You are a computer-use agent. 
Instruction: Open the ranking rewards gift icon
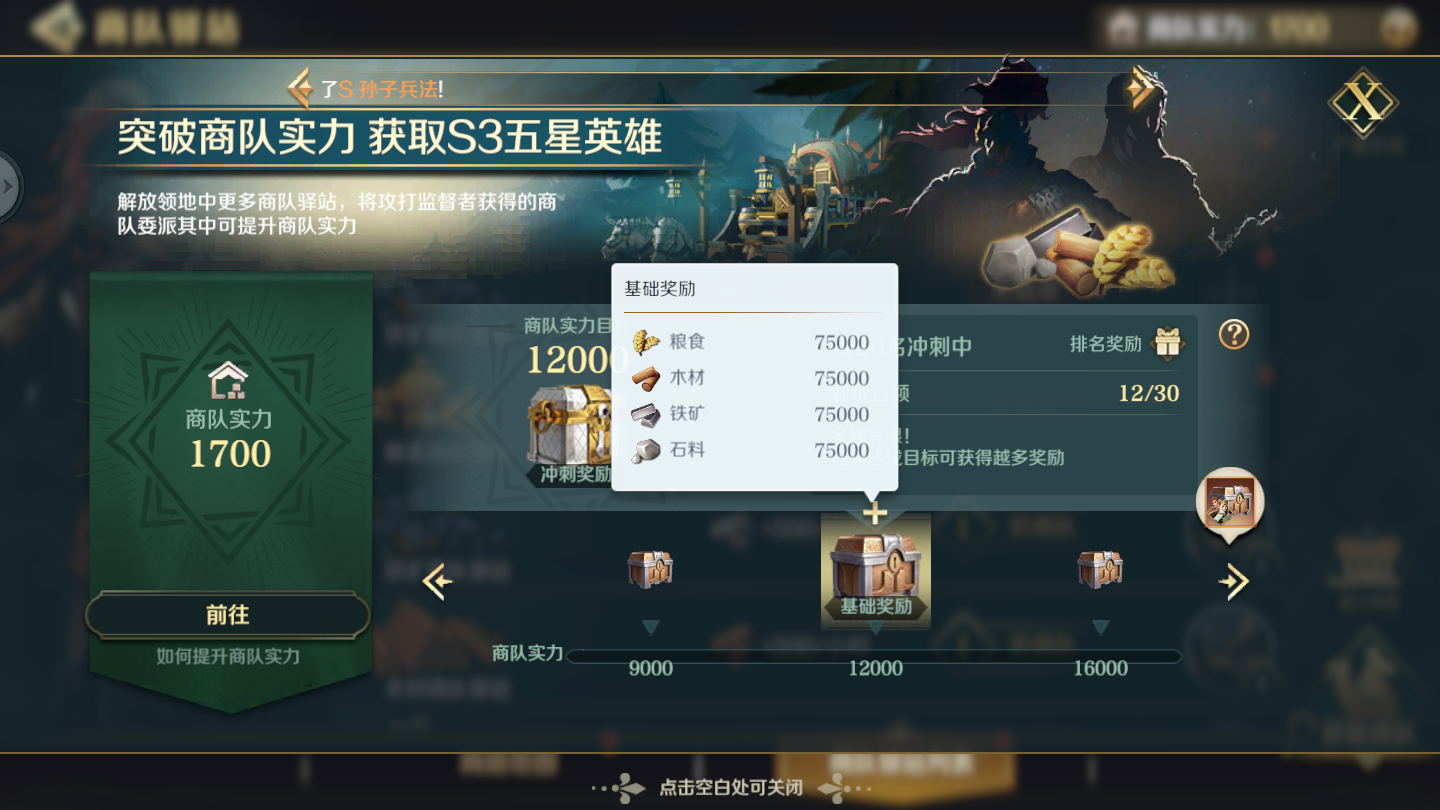(x=1167, y=344)
